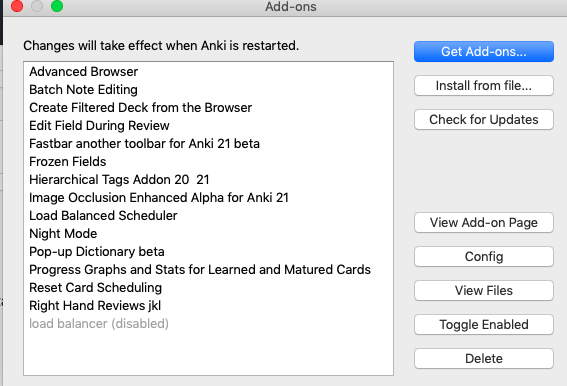Choose Fastbar another toolbar for Anki 21 beta

tap(208, 144)
